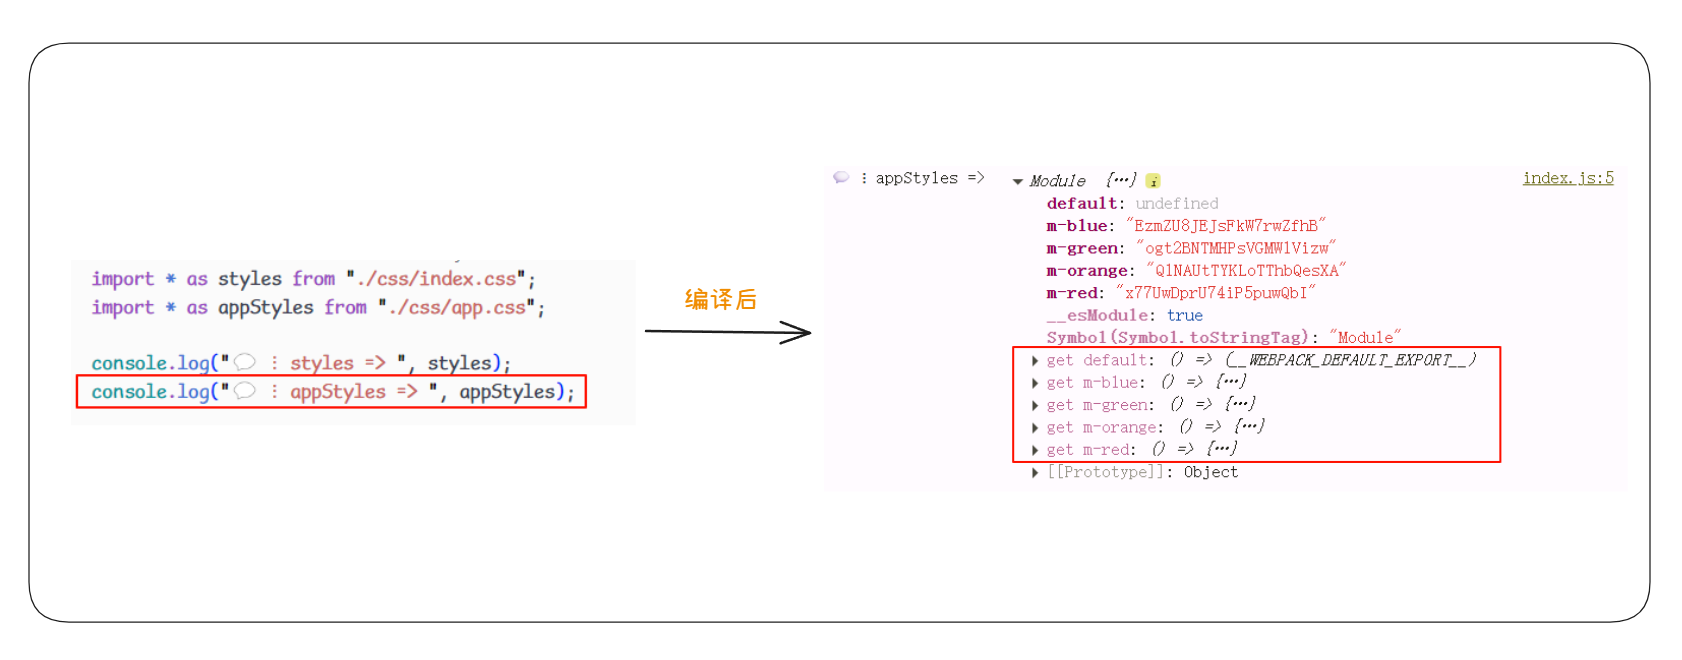
Task: Select the m-orange value "Q1NAUtTYKLoTThbQesXA"
Action: click(x=1246, y=270)
